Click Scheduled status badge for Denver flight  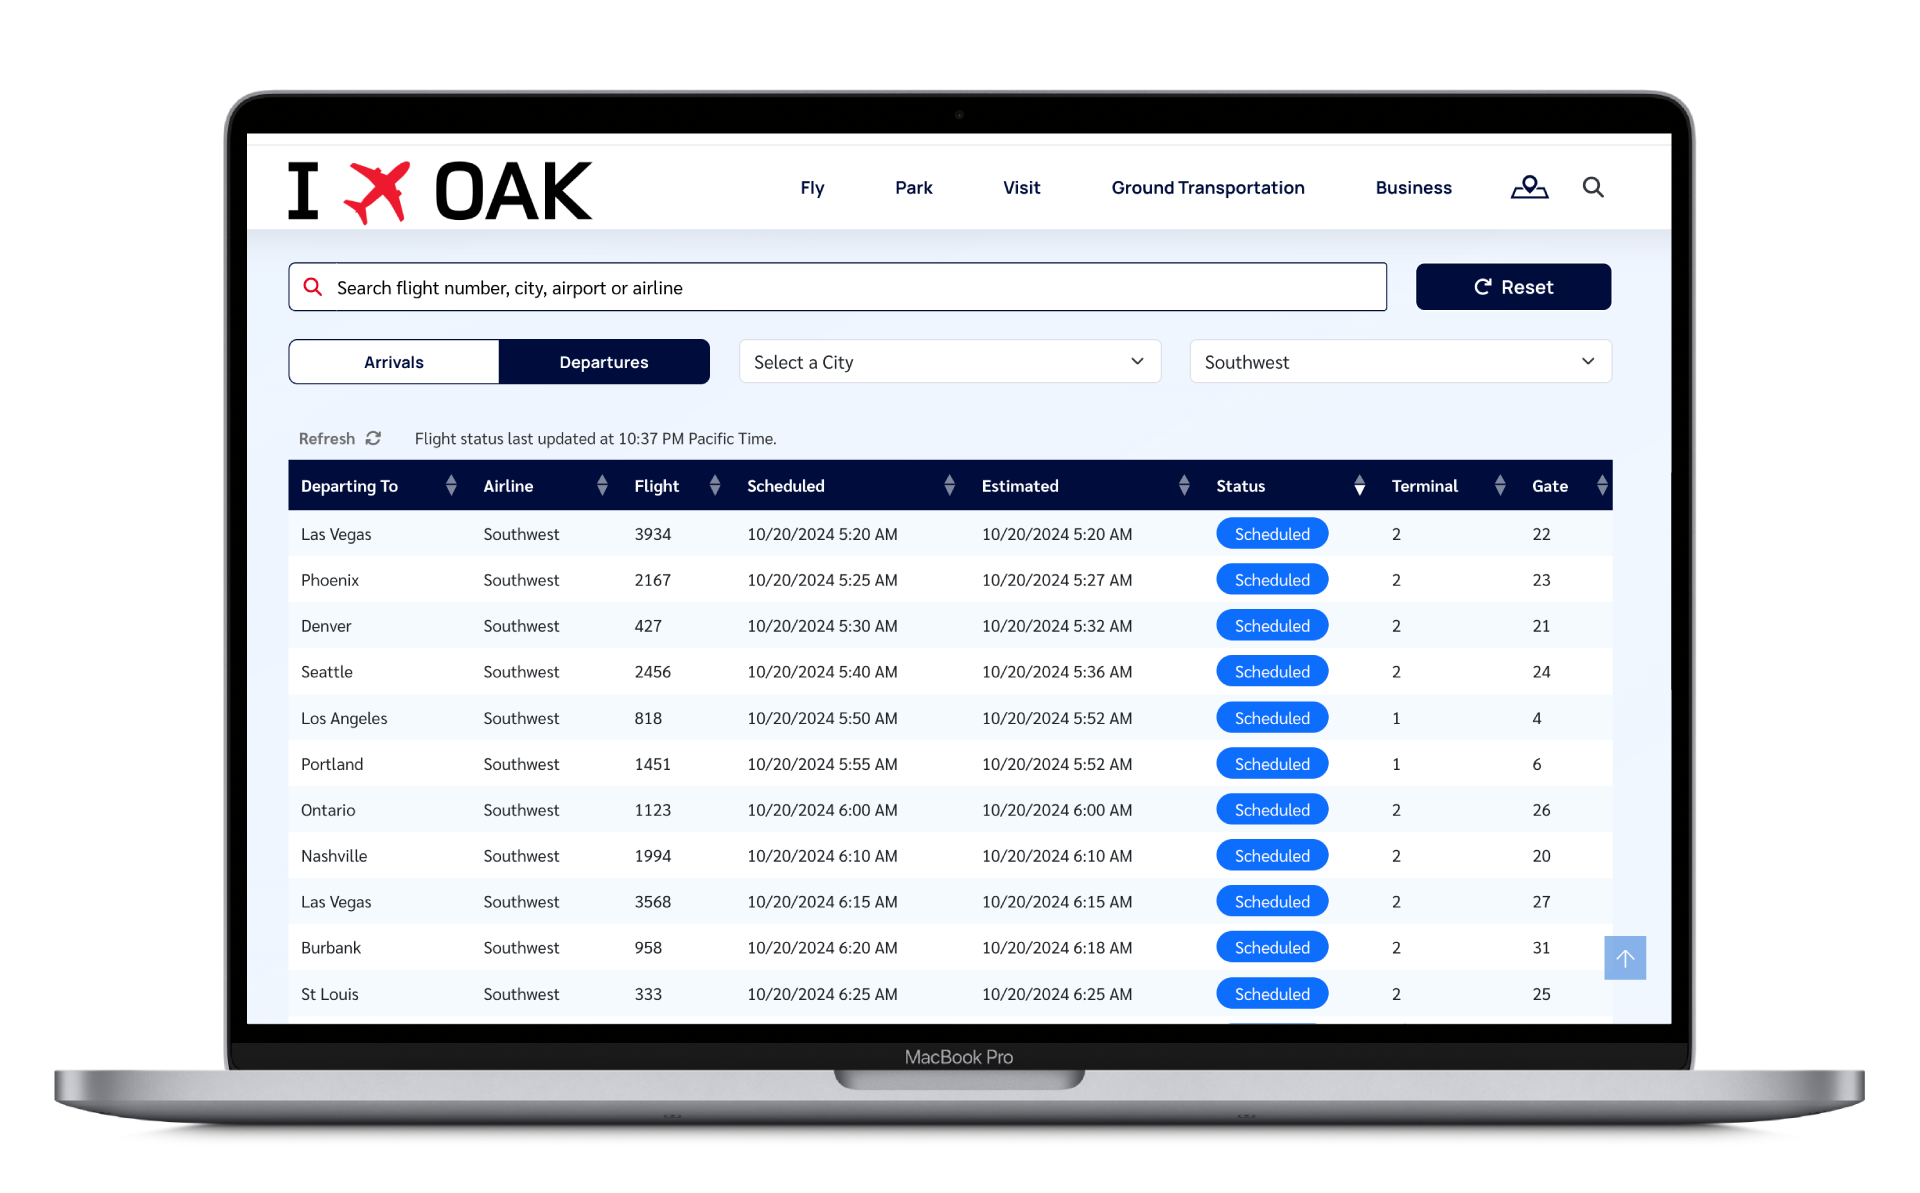click(x=1272, y=626)
